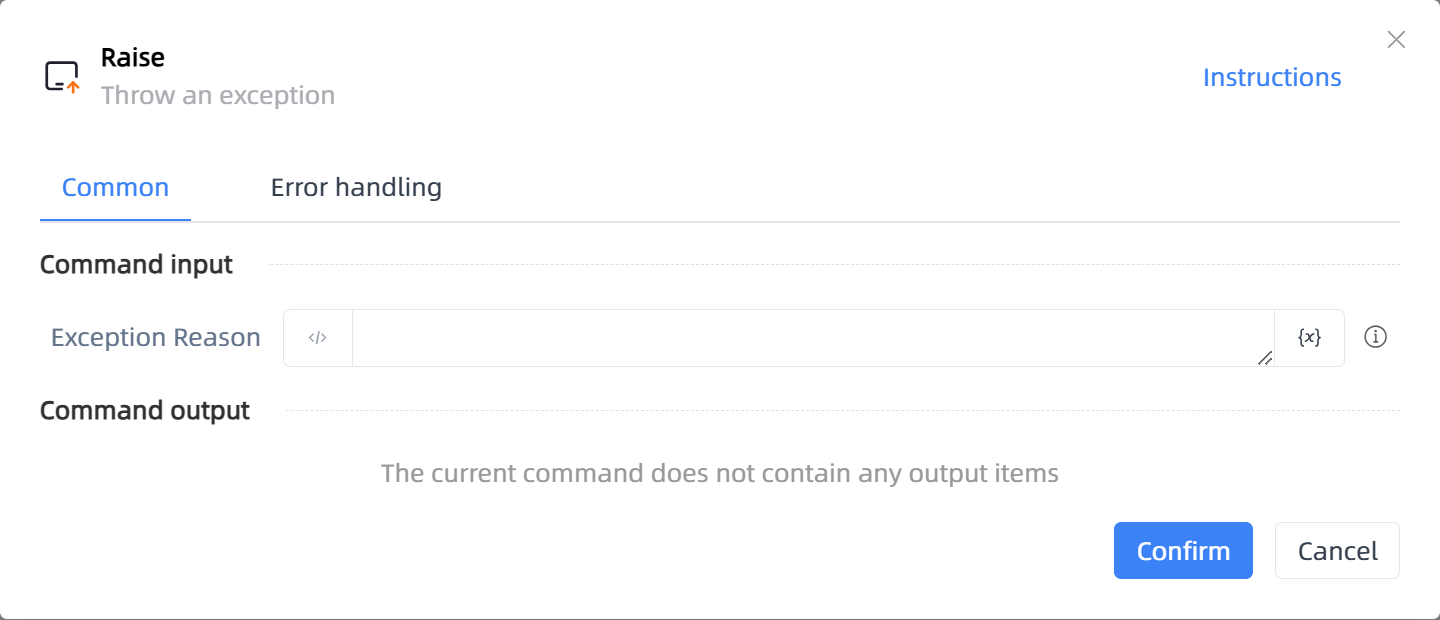Open the Error handling tab
The width and height of the screenshot is (1440, 620).
[x=356, y=187]
